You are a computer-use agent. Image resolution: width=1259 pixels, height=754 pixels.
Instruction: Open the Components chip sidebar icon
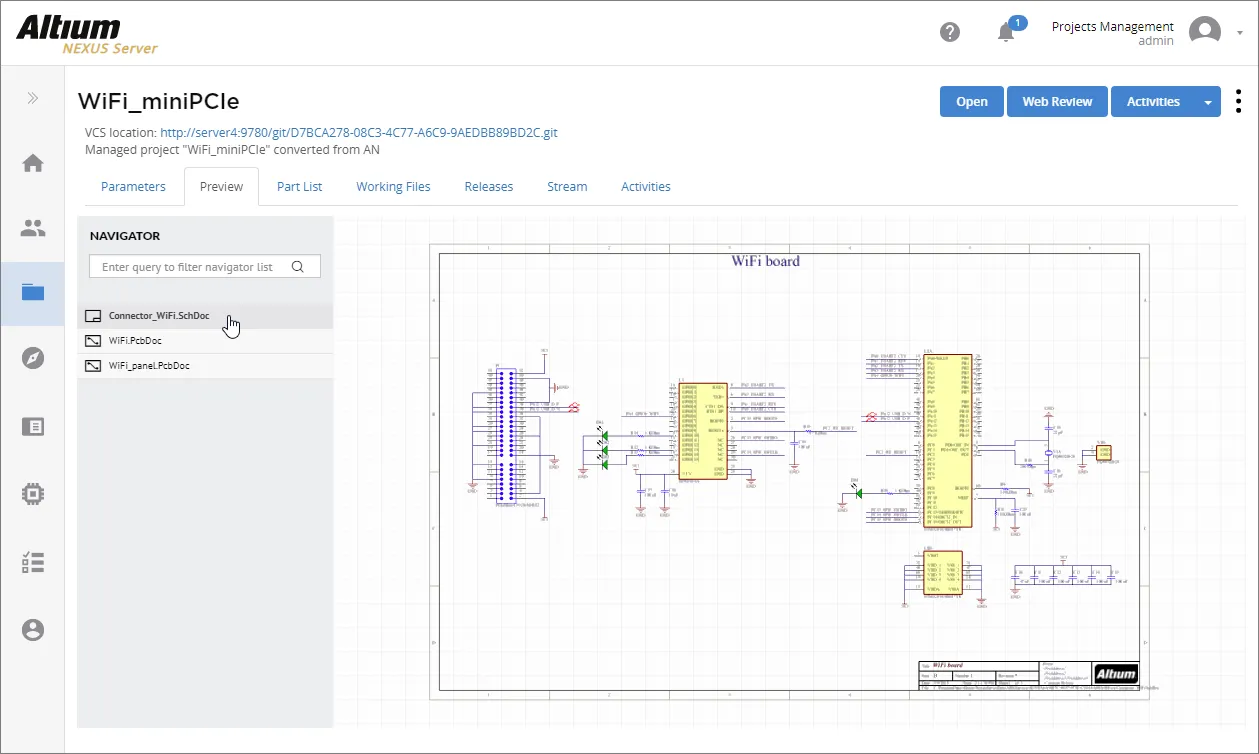(33, 493)
